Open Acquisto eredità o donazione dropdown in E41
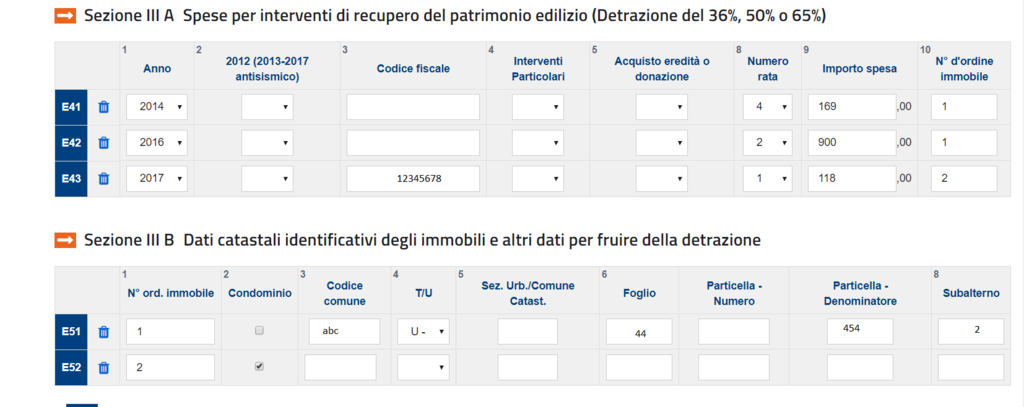This screenshot has height=407, width=1024. [x=661, y=107]
